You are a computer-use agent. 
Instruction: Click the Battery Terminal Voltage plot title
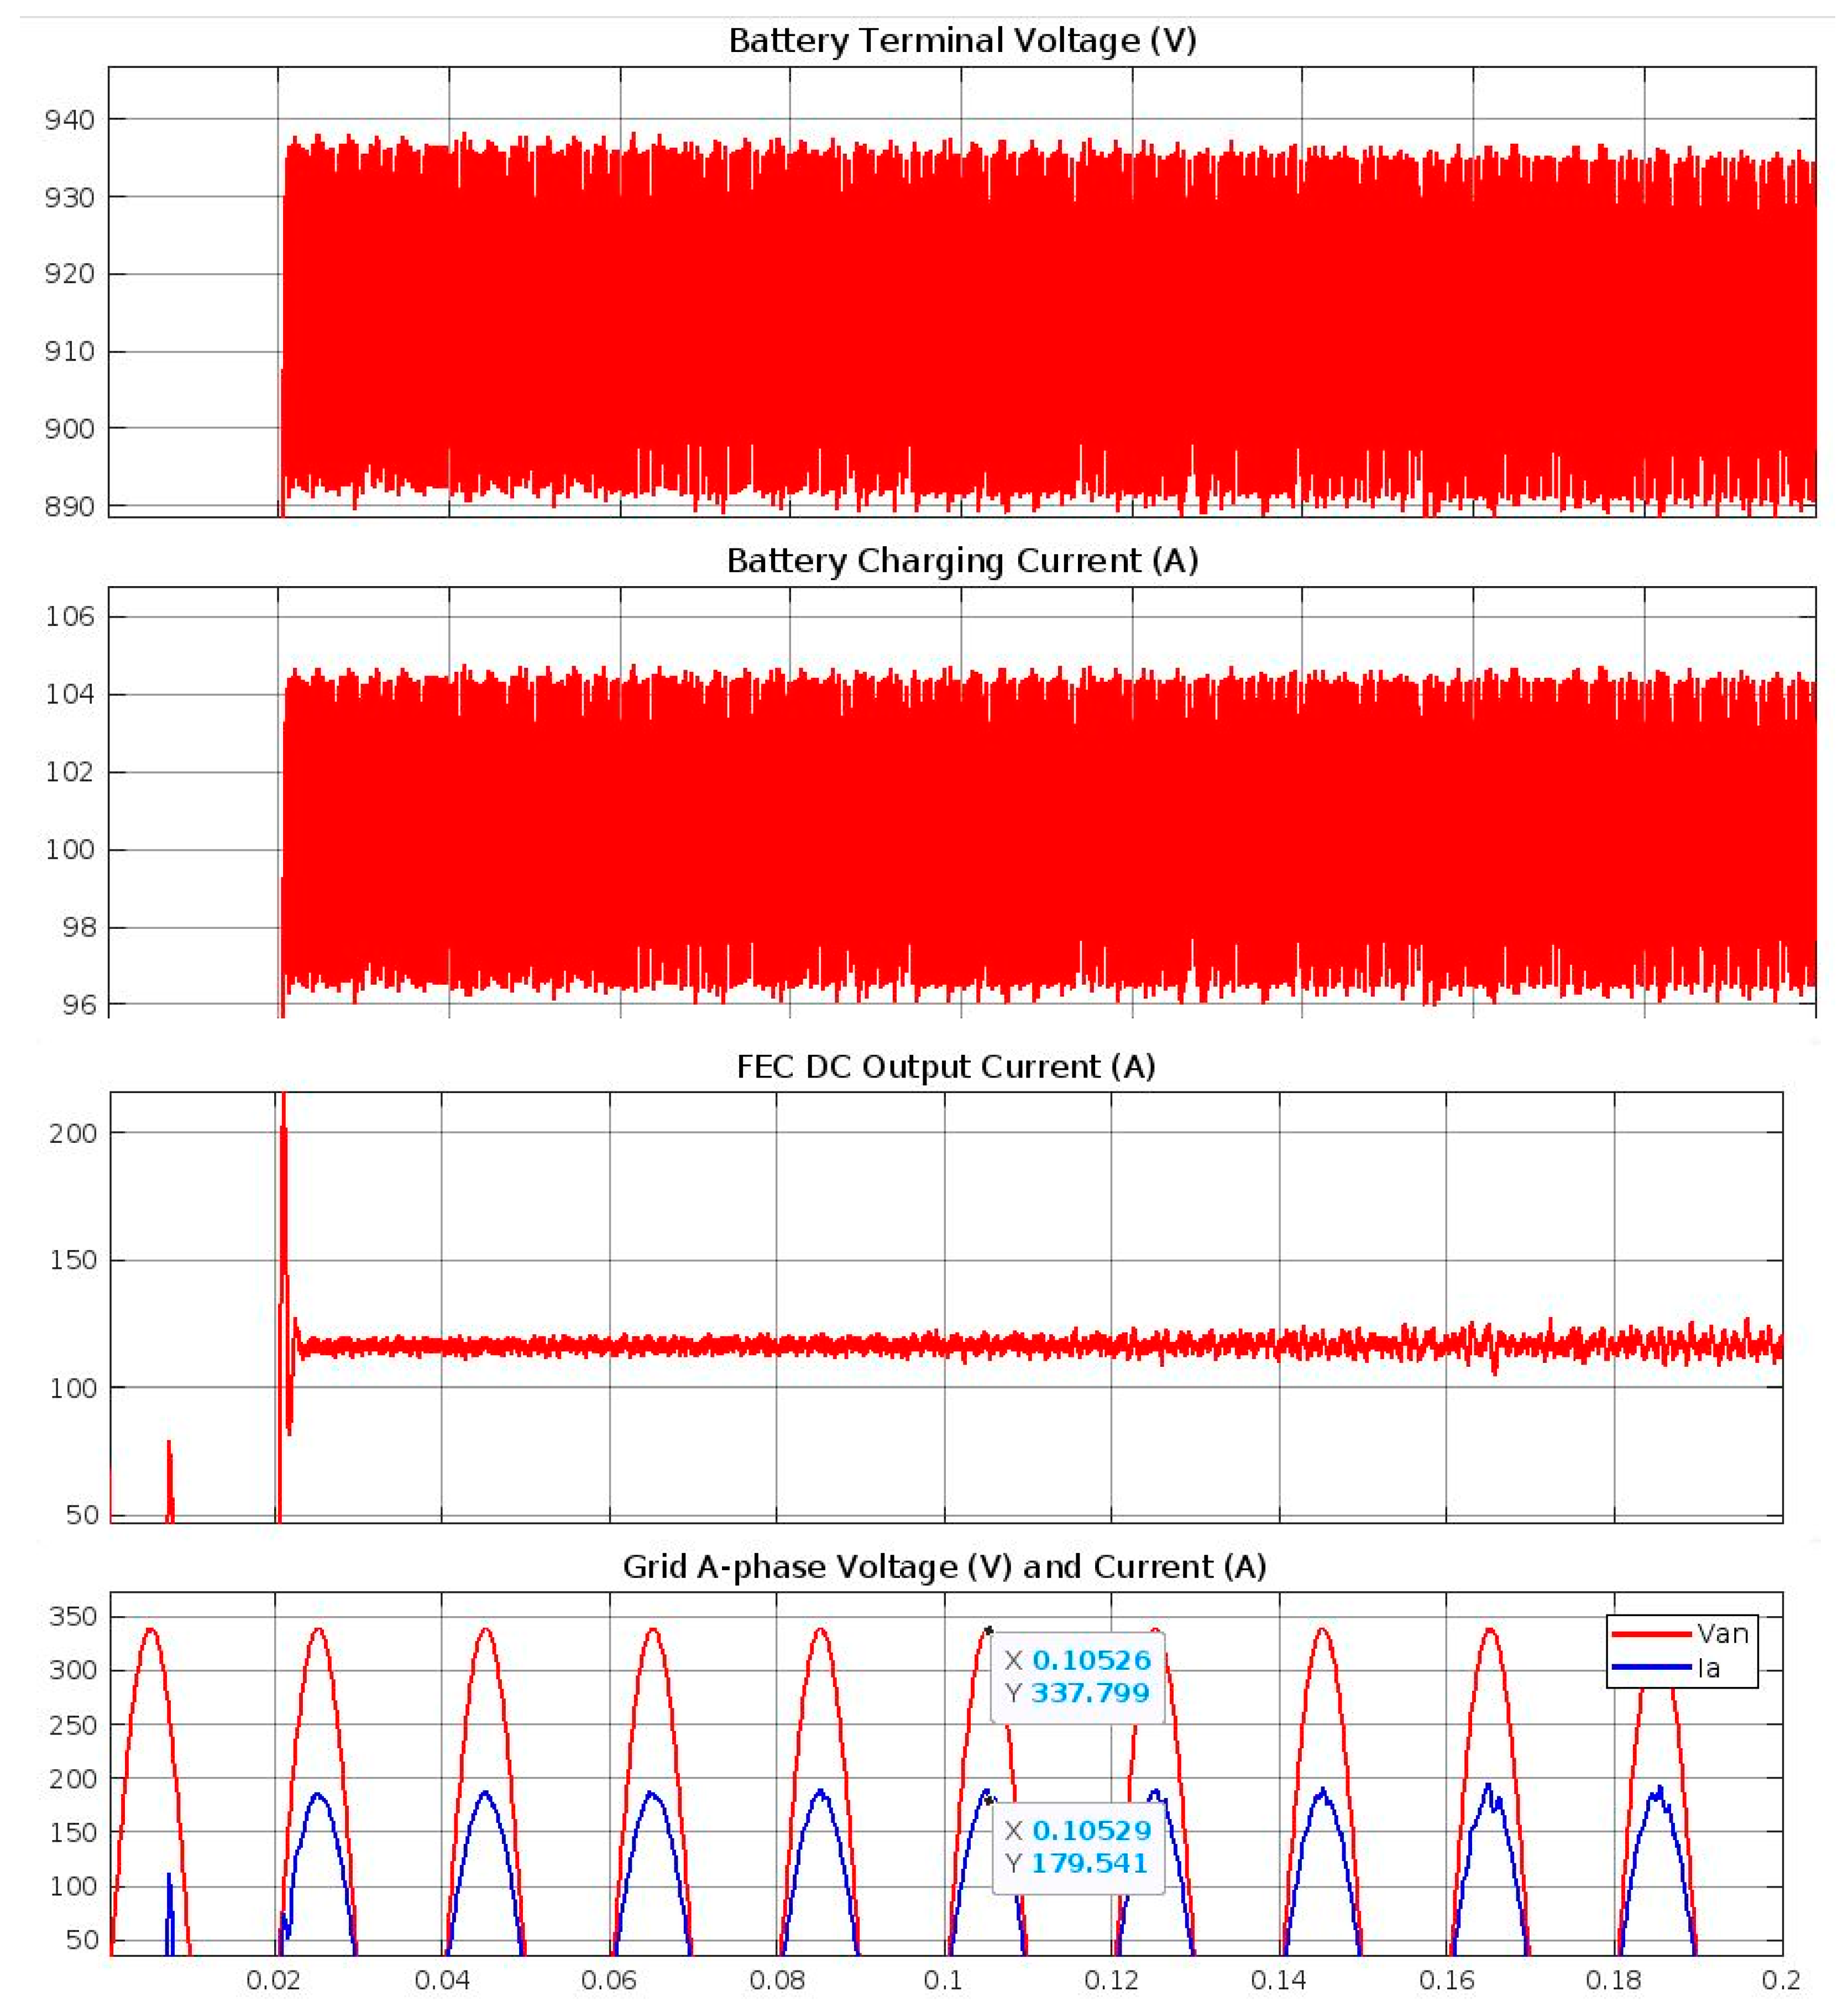point(962,41)
